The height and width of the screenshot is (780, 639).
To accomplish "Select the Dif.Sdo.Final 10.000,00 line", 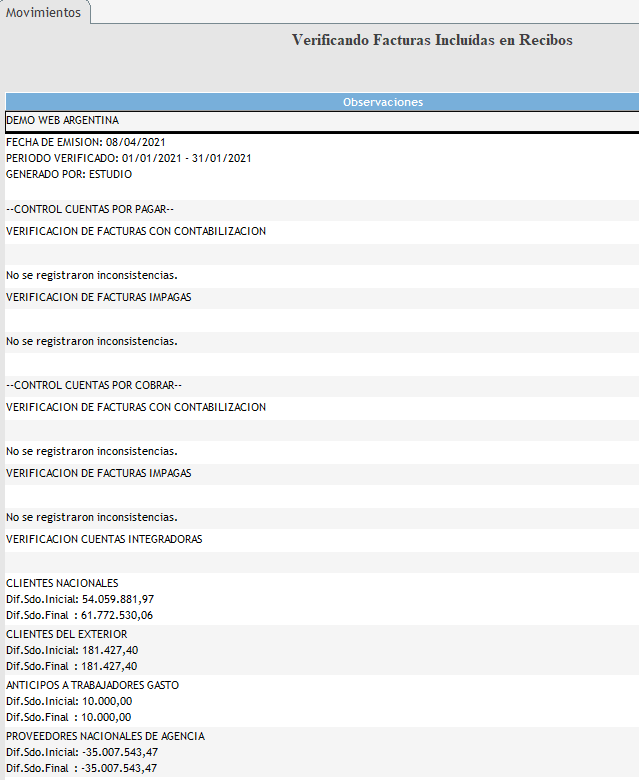I will (68, 716).
